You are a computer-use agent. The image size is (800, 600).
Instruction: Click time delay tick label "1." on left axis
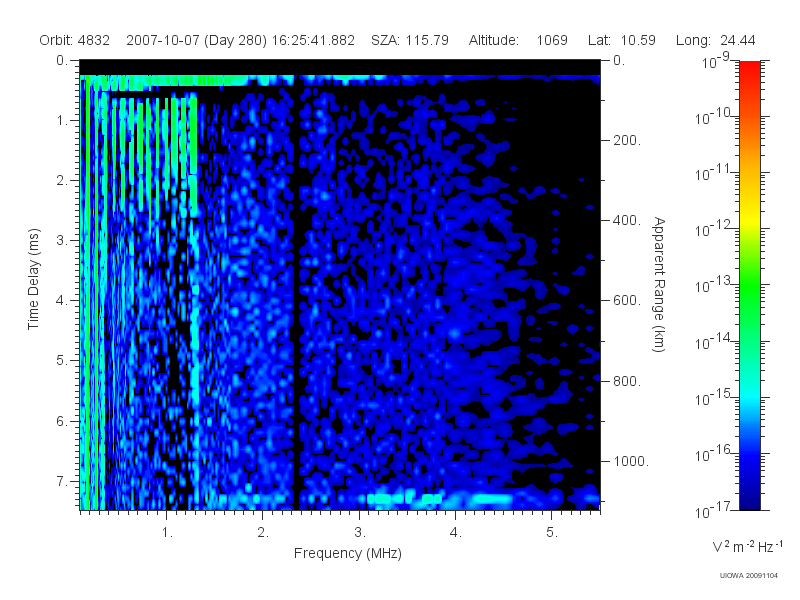point(62,121)
